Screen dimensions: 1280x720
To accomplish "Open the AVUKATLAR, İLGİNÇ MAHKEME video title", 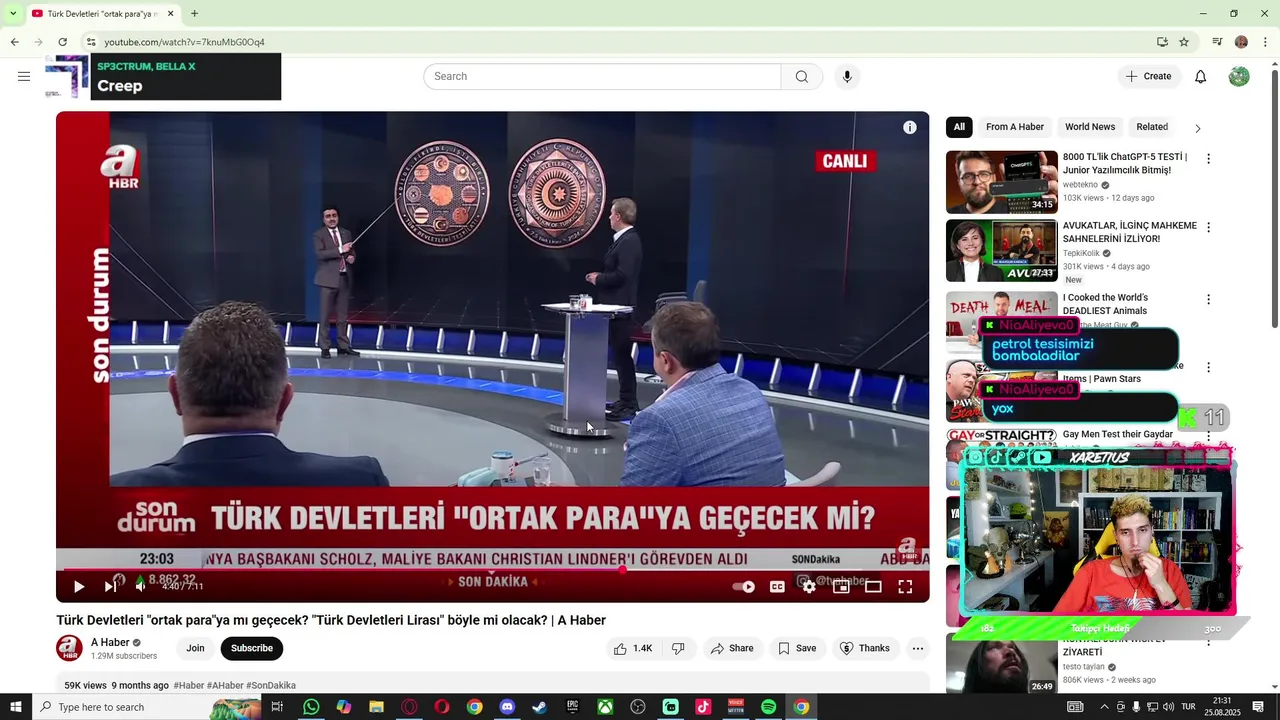I will tap(1130, 232).
